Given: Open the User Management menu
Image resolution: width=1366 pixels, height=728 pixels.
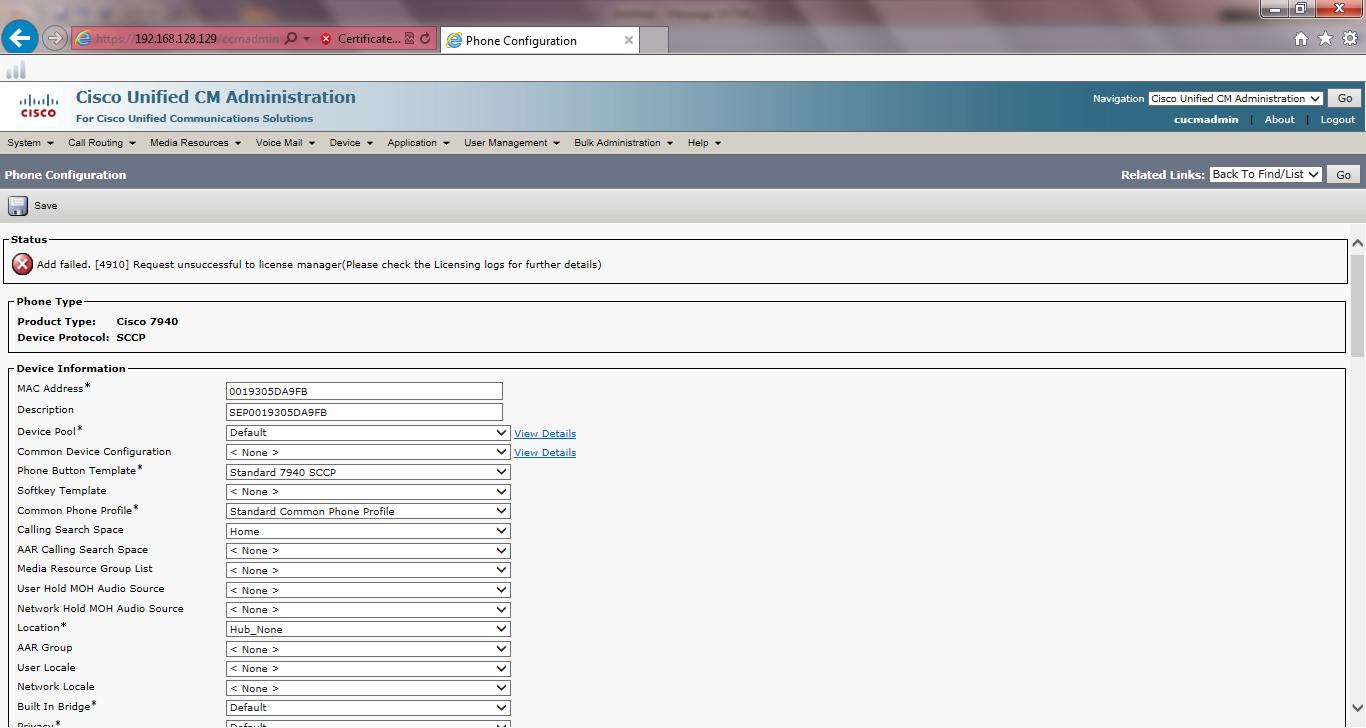Looking at the screenshot, I should coord(512,143).
